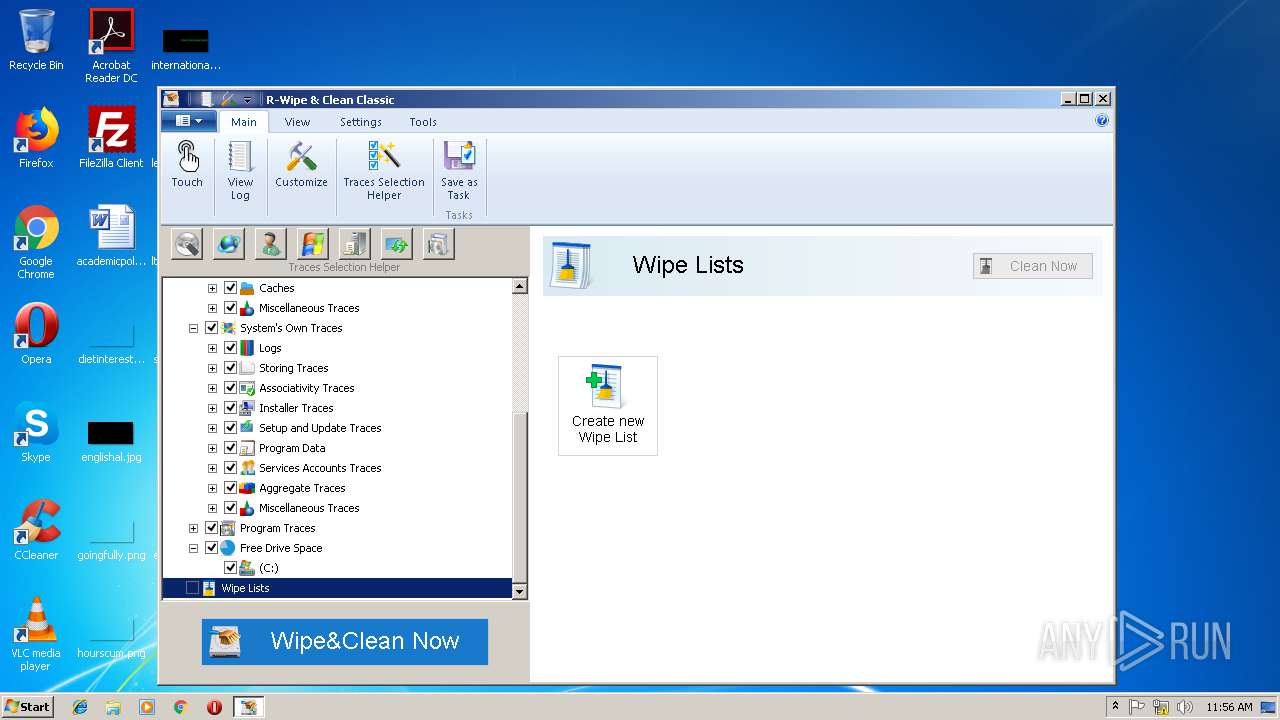Open the Firefox desktop shortcut
The width and height of the screenshot is (1280, 720).
click(36, 138)
